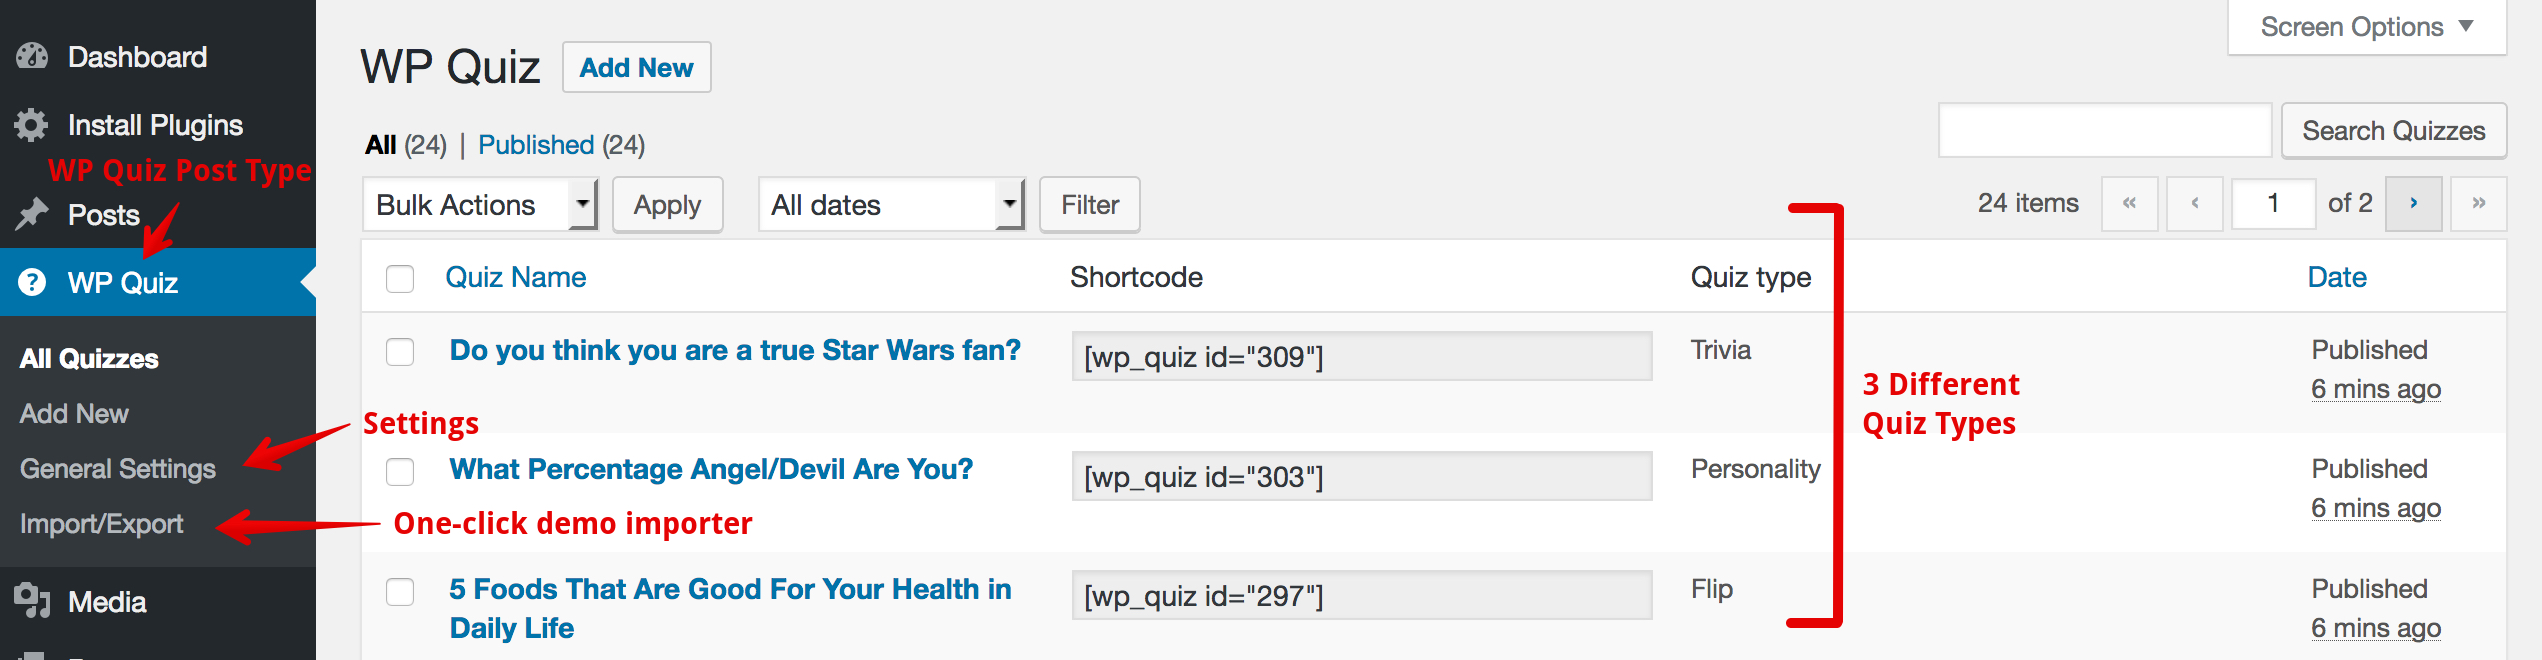The height and width of the screenshot is (660, 2542).
Task: Jump to last page double arrow
Action: click(x=2478, y=204)
